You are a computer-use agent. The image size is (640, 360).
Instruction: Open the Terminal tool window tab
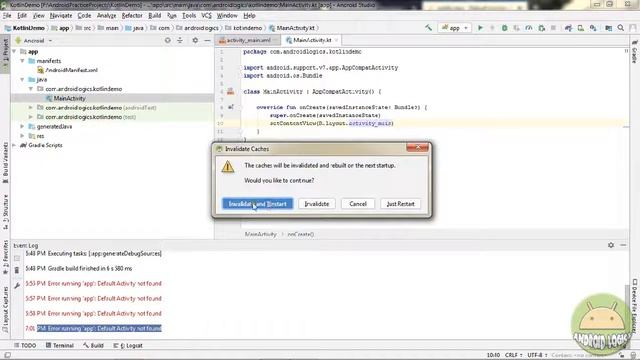pos(60,345)
